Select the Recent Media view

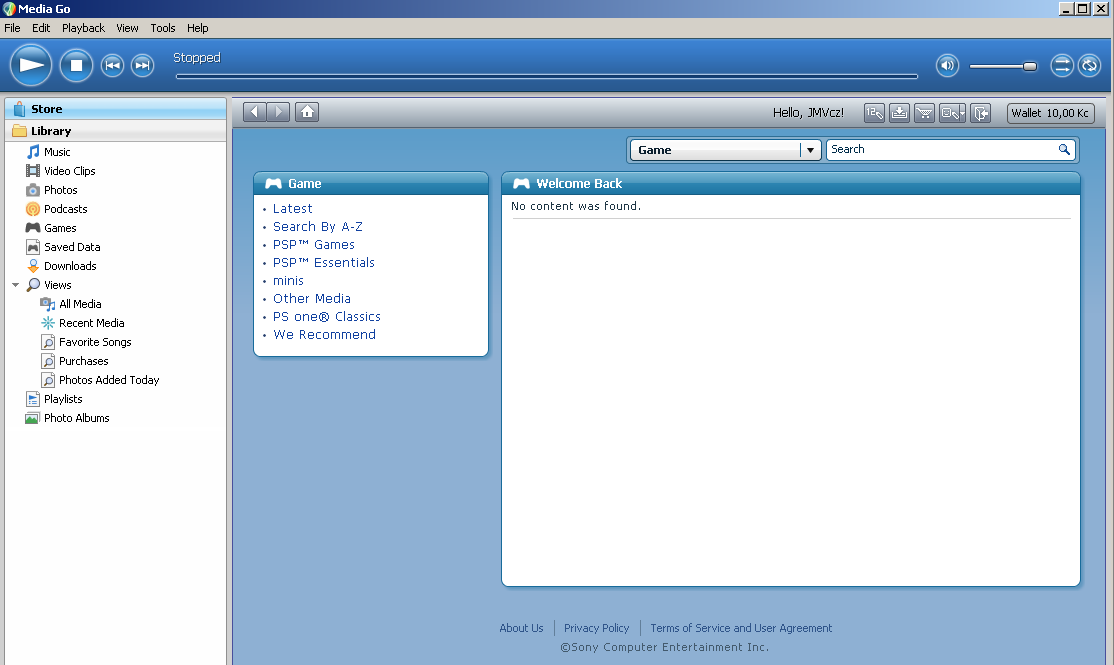91,323
